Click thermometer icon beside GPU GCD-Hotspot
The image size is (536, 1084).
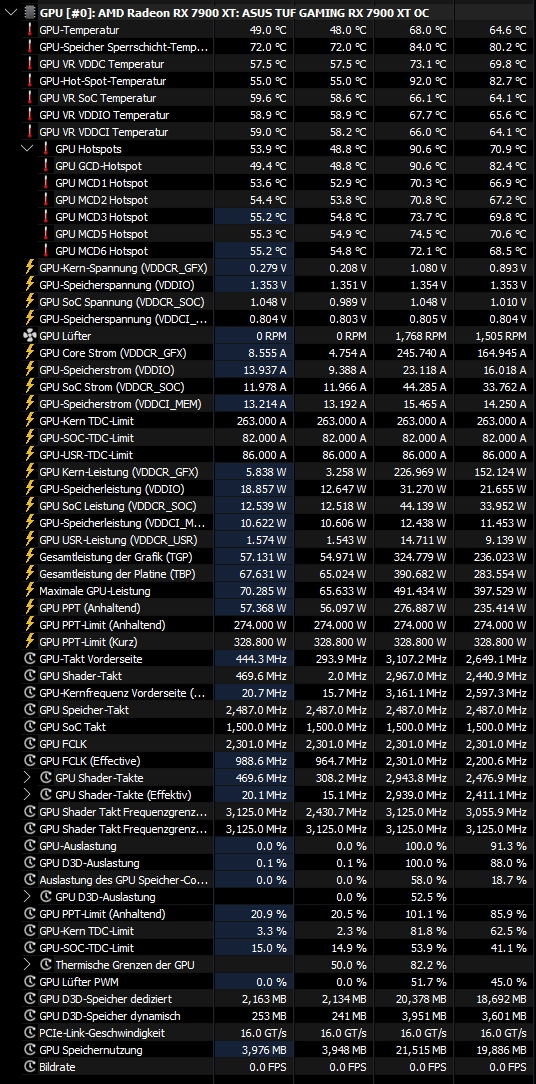(46, 166)
